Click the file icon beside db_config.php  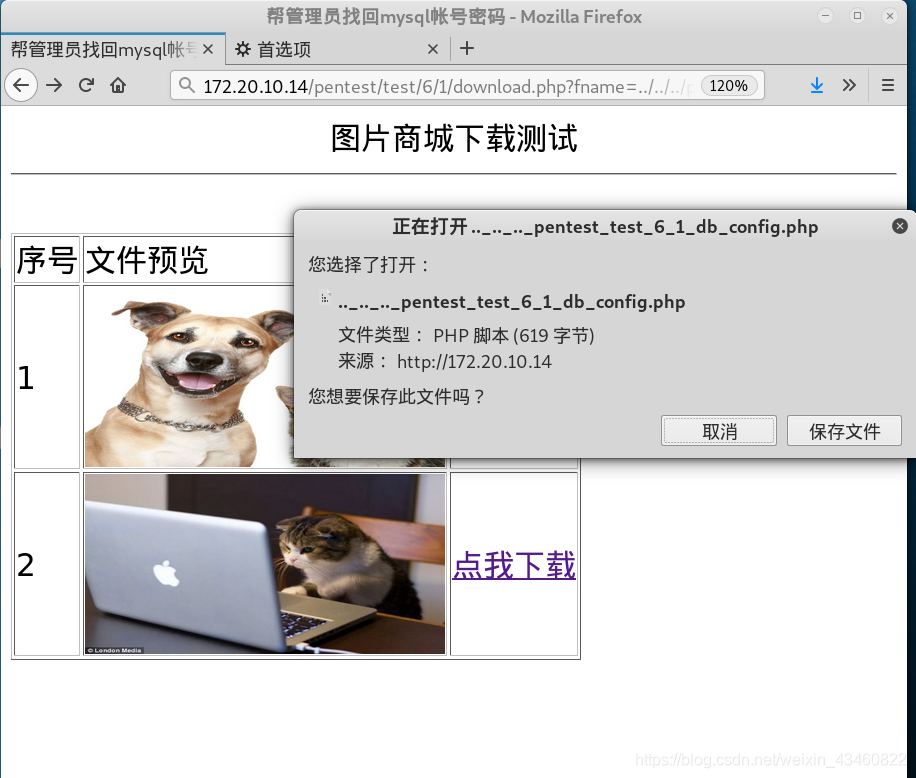pyautogui.click(x=325, y=297)
